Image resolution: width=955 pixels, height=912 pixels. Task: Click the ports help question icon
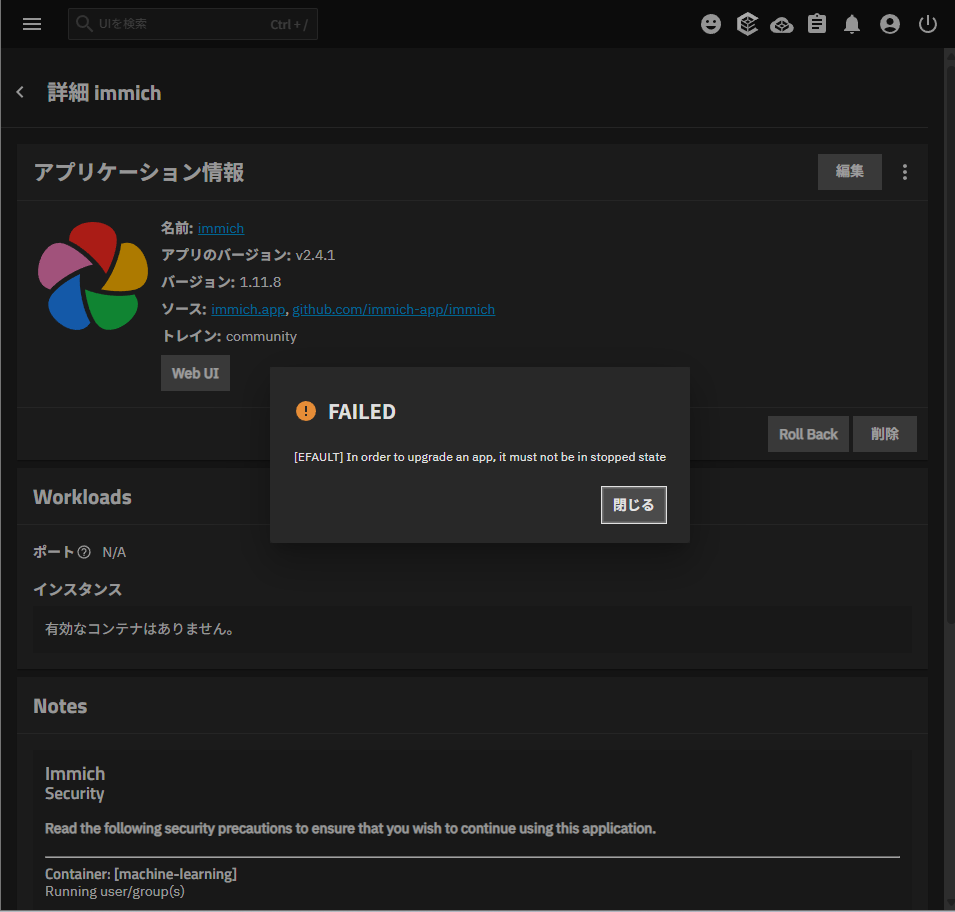point(84,552)
